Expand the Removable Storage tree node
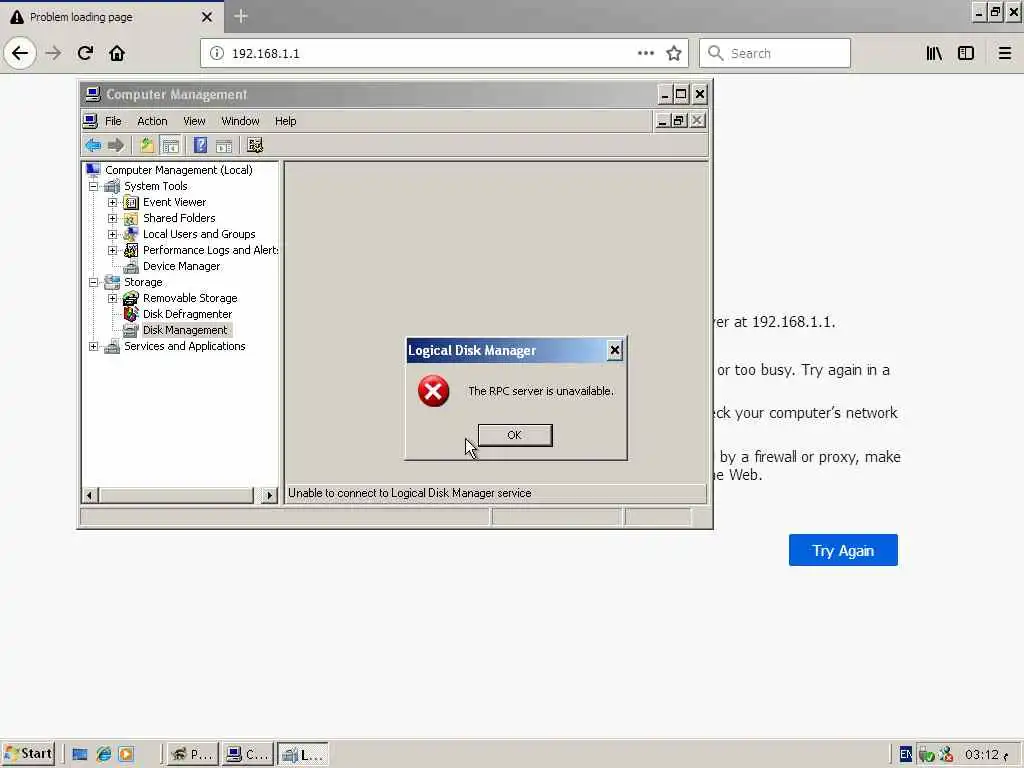The width and height of the screenshot is (1024, 768). (x=112, y=298)
